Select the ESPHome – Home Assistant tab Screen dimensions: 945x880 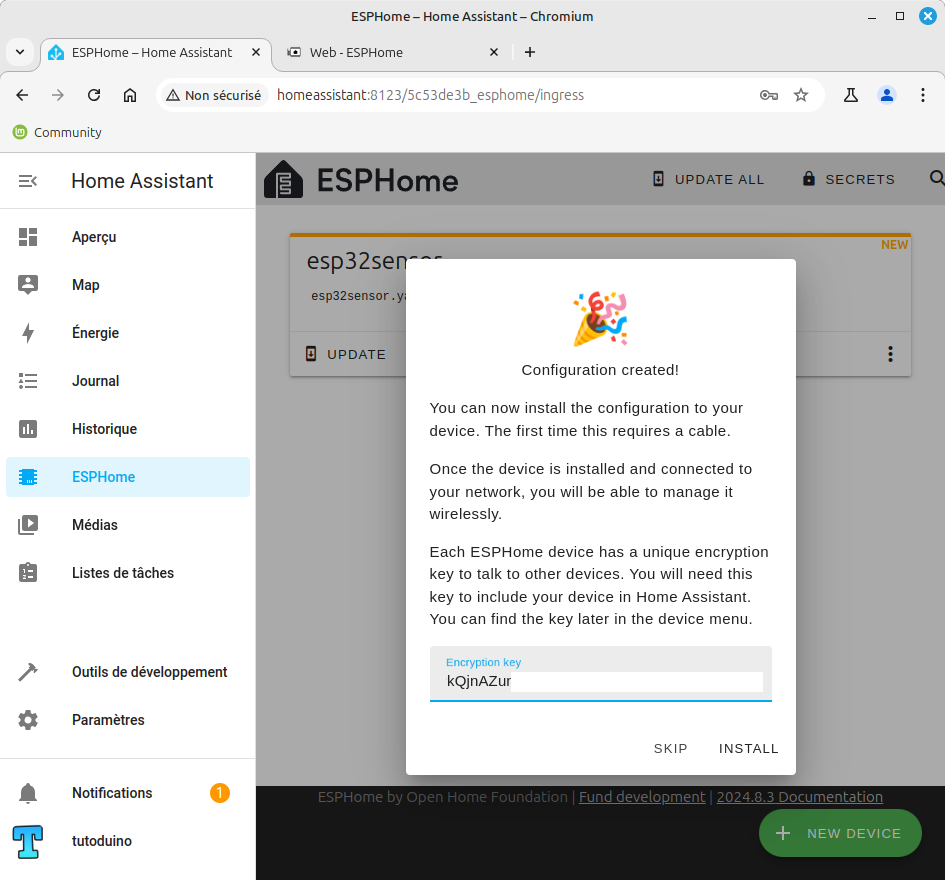click(151, 52)
